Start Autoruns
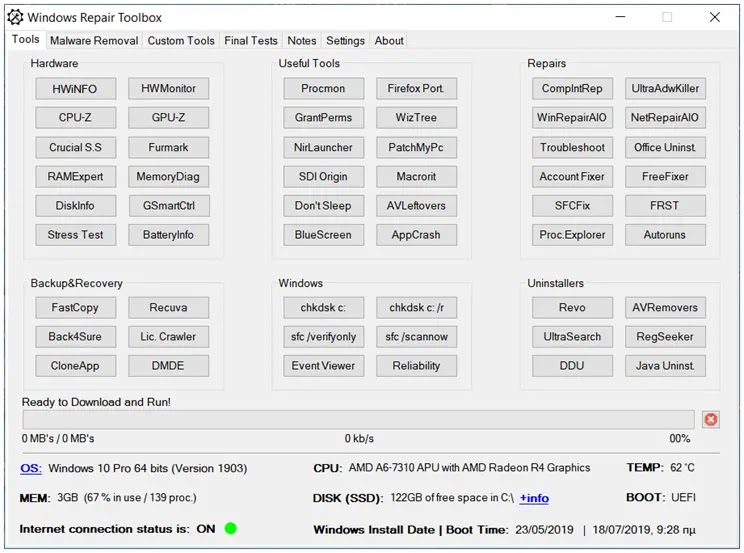This screenshot has height=553, width=744. click(665, 235)
